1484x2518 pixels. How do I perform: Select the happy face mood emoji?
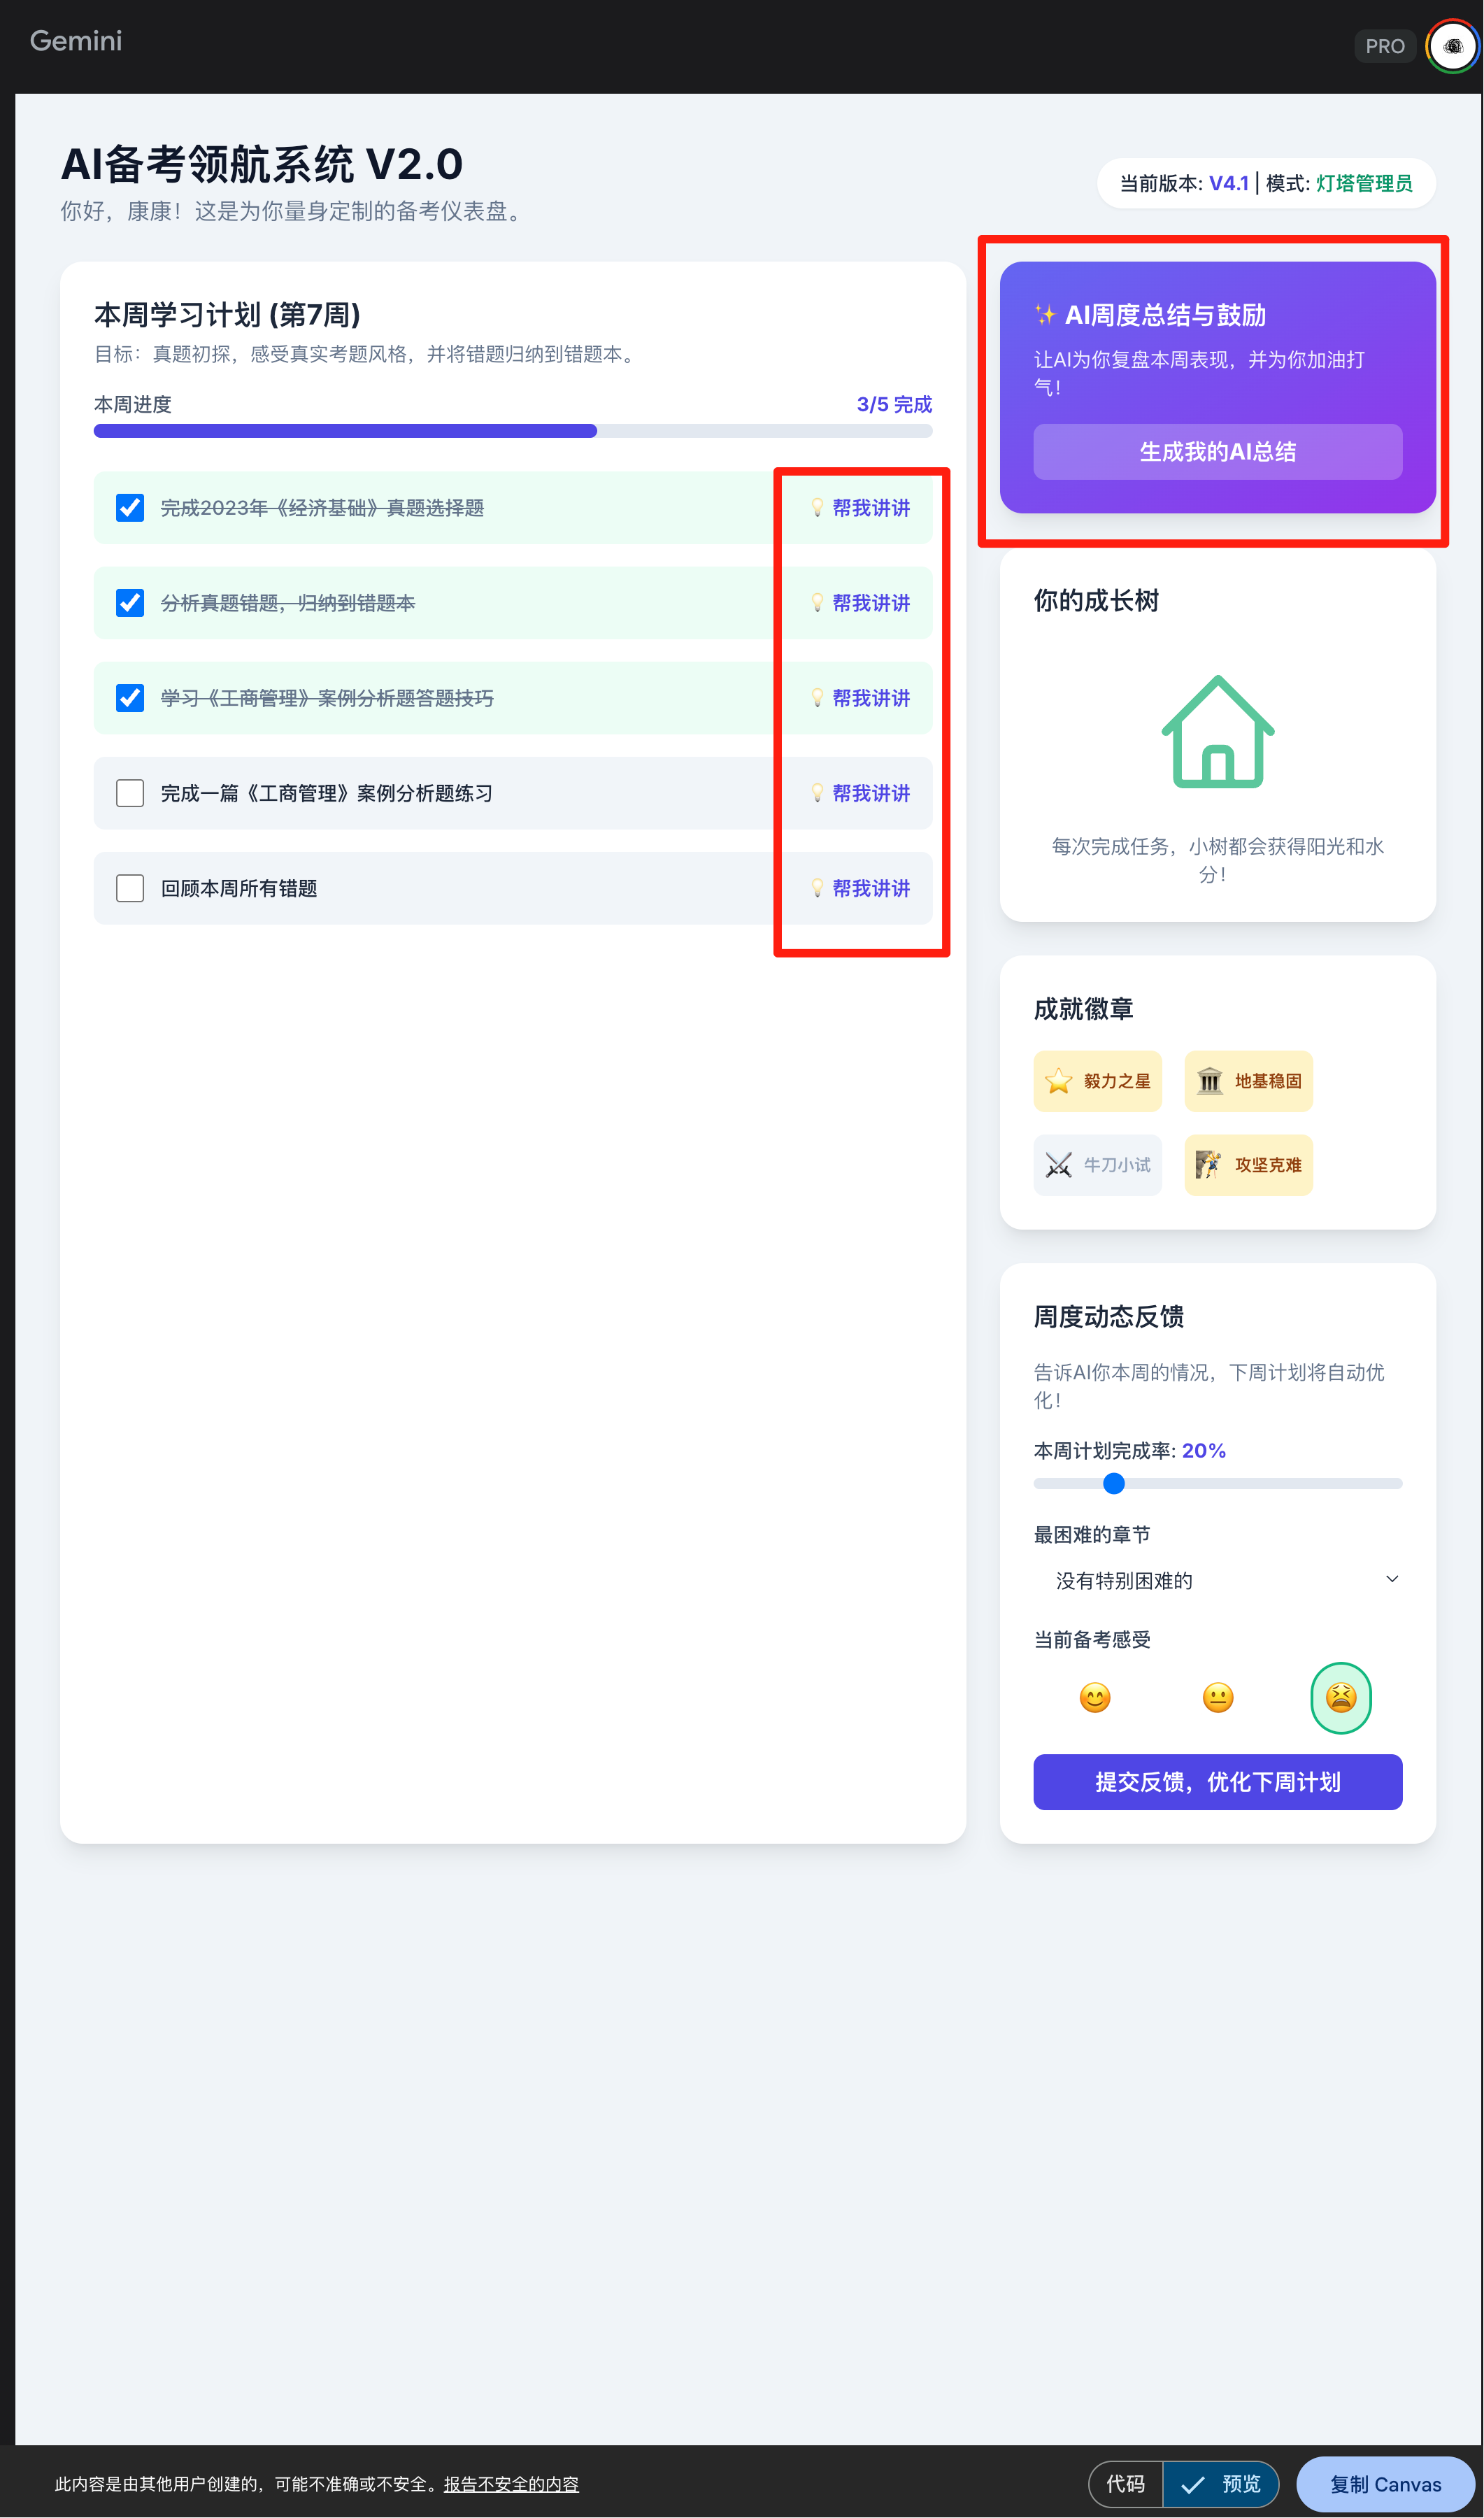pos(1095,1698)
